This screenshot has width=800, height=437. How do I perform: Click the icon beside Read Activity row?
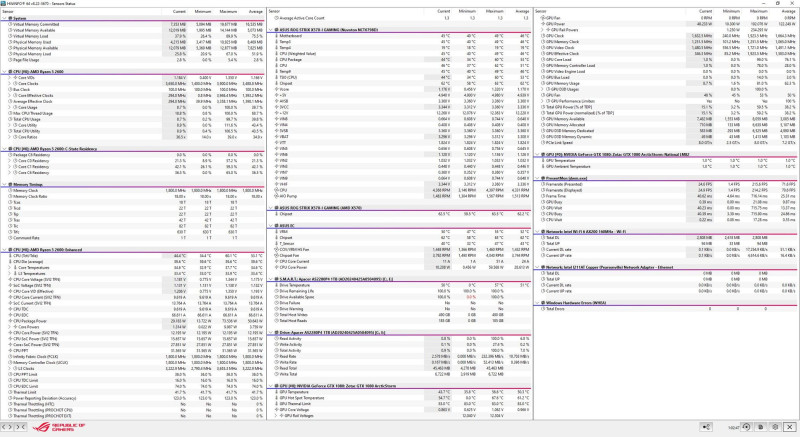coord(277,339)
